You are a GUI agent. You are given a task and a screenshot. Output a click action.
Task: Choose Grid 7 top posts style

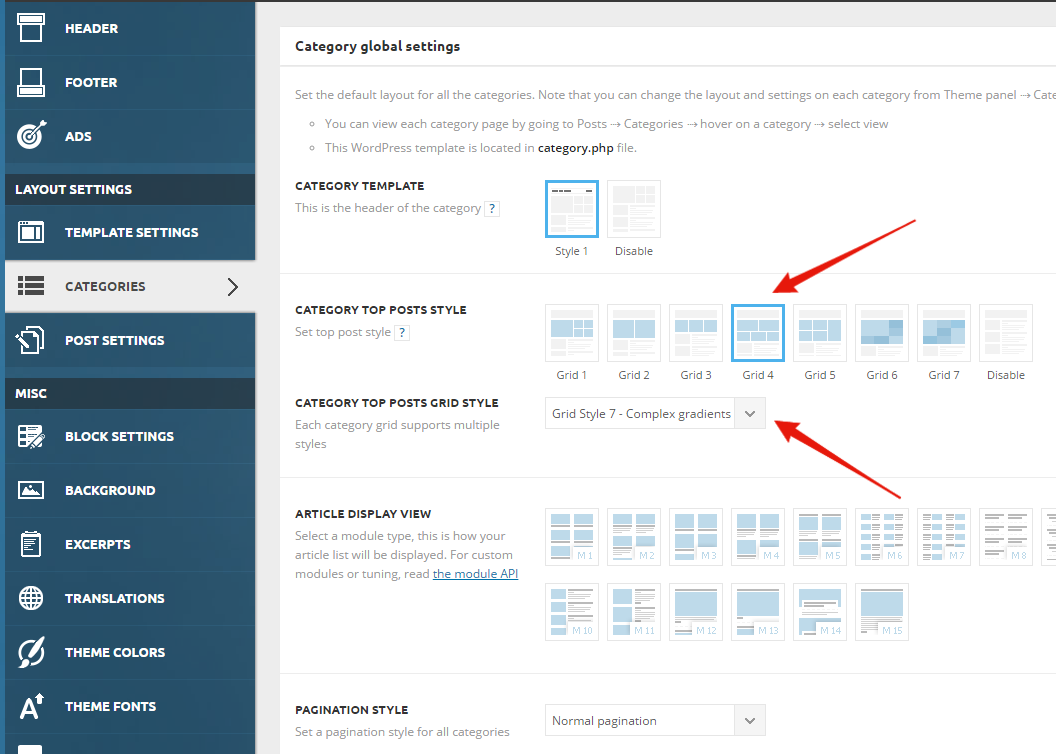coord(944,333)
